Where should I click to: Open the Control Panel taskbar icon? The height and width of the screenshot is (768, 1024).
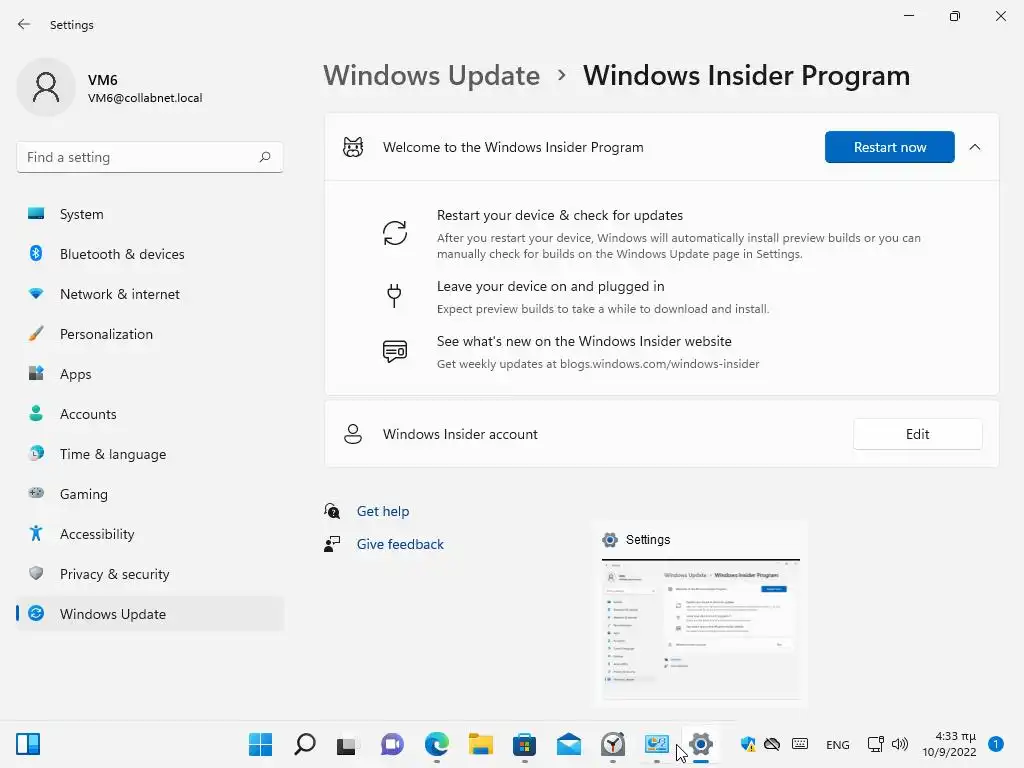(656, 744)
